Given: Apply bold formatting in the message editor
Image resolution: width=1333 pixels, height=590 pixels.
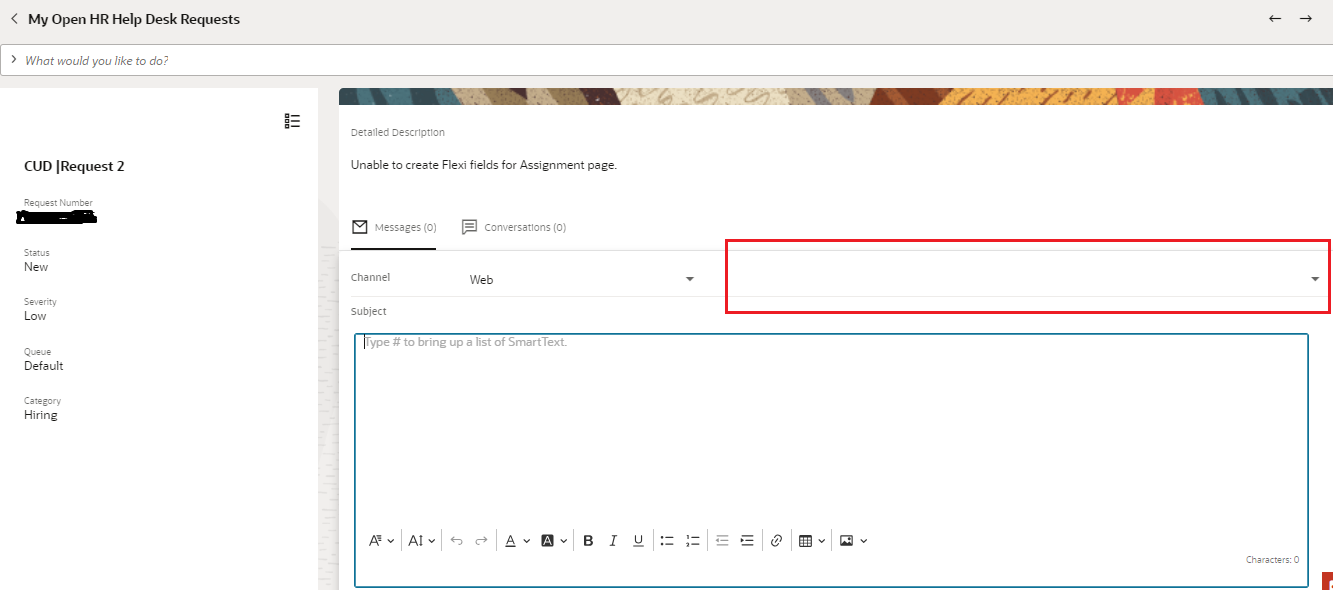Looking at the screenshot, I should (588, 540).
